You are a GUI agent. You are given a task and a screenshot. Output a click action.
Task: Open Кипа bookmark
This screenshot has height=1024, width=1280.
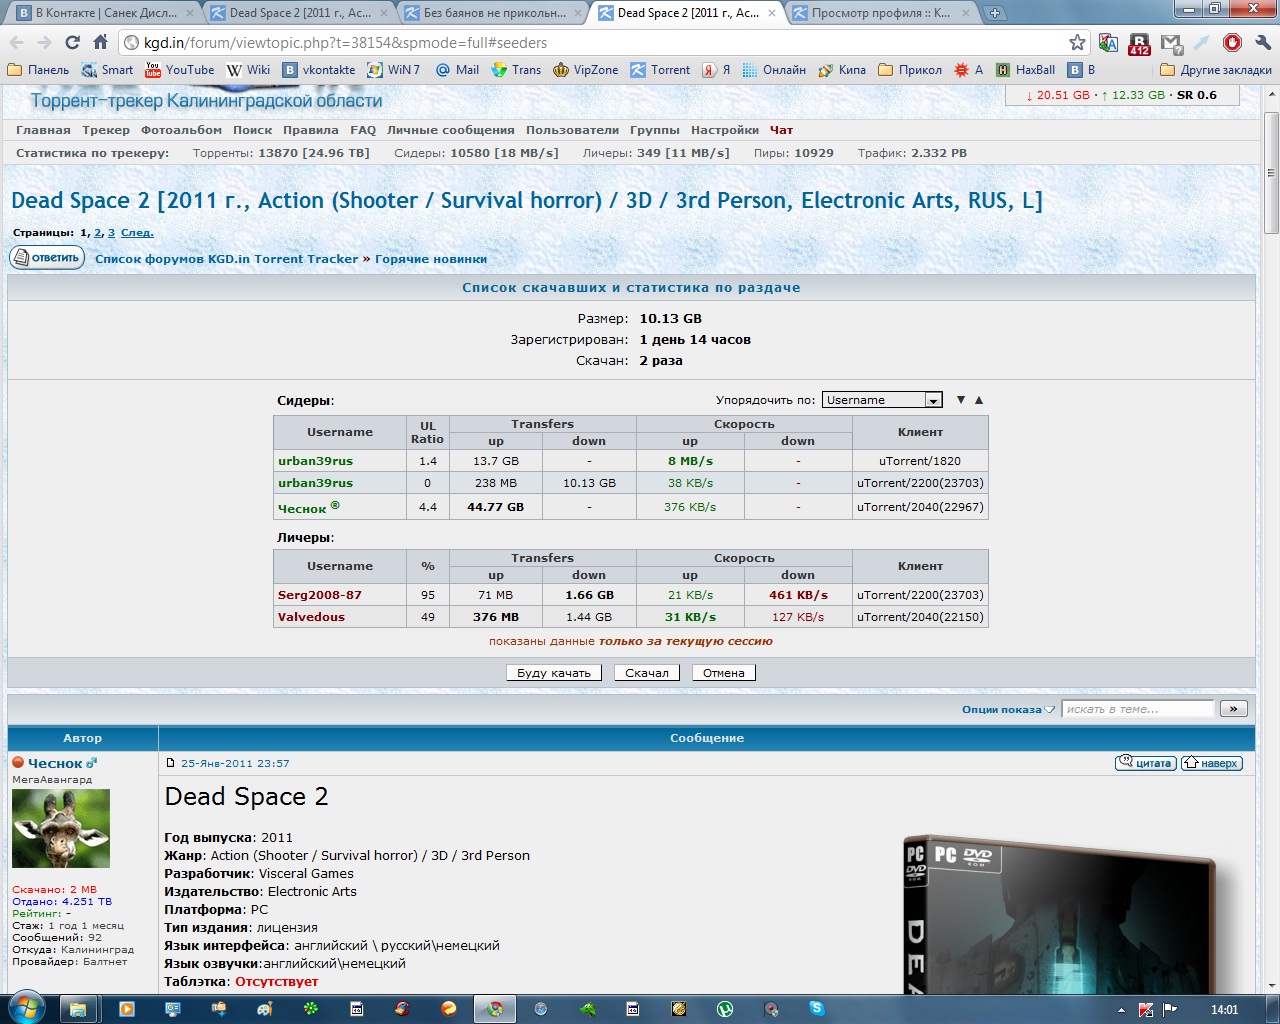click(842, 70)
